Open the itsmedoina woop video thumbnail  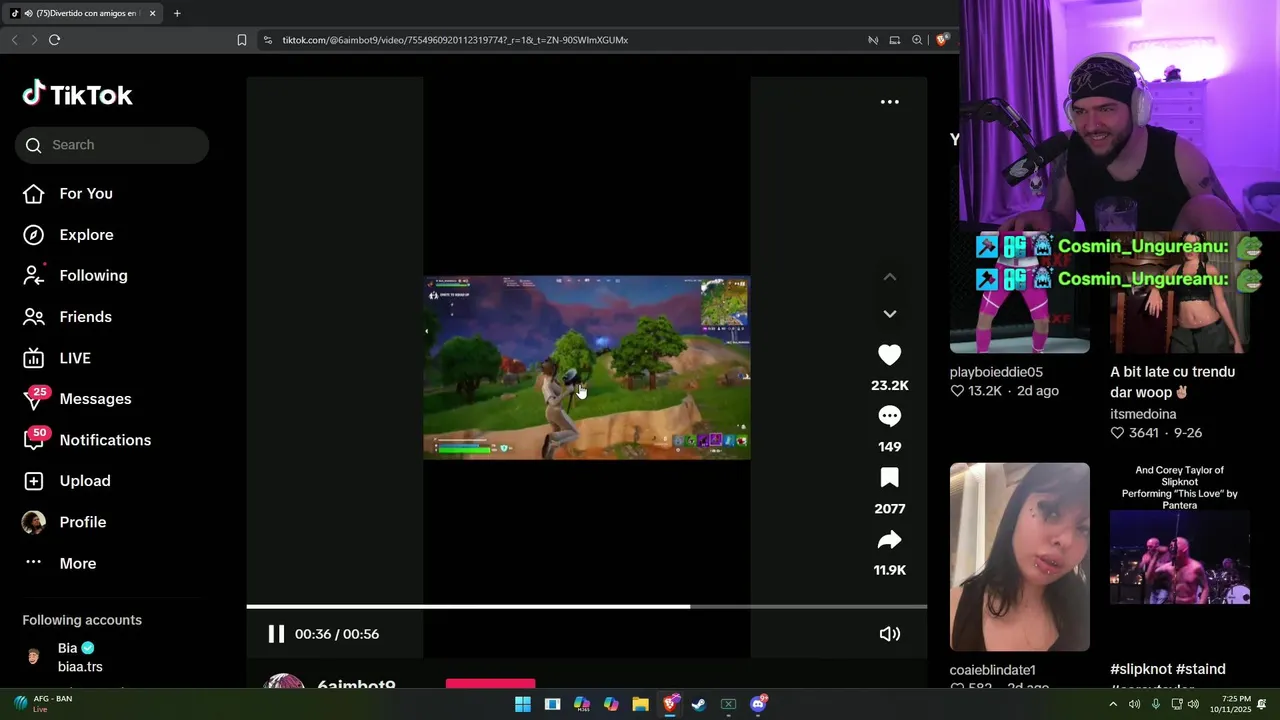point(1180,292)
